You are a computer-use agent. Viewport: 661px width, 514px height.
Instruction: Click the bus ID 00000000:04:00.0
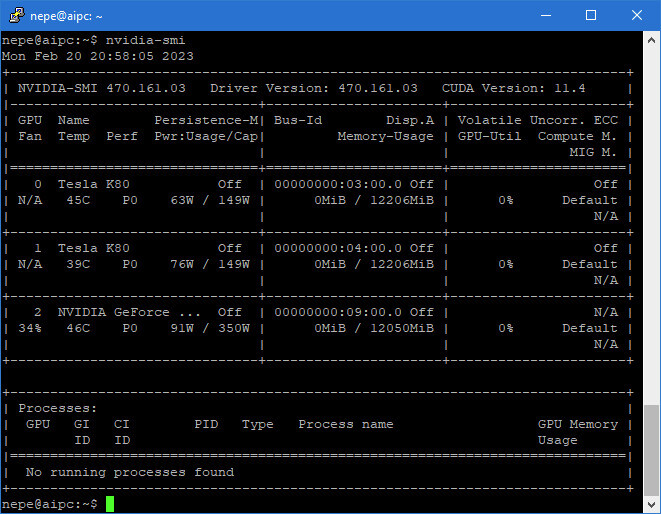point(338,248)
